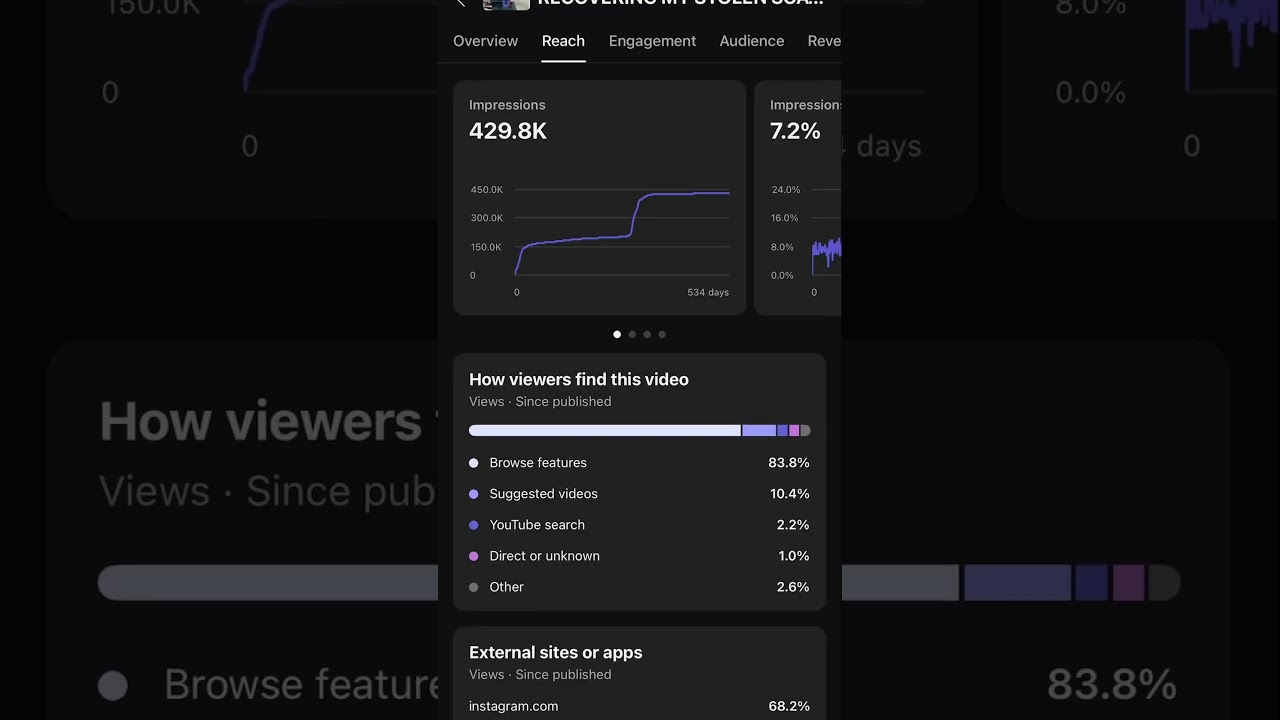Open the External sites or apps heading
1280x720 pixels.
click(556, 653)
